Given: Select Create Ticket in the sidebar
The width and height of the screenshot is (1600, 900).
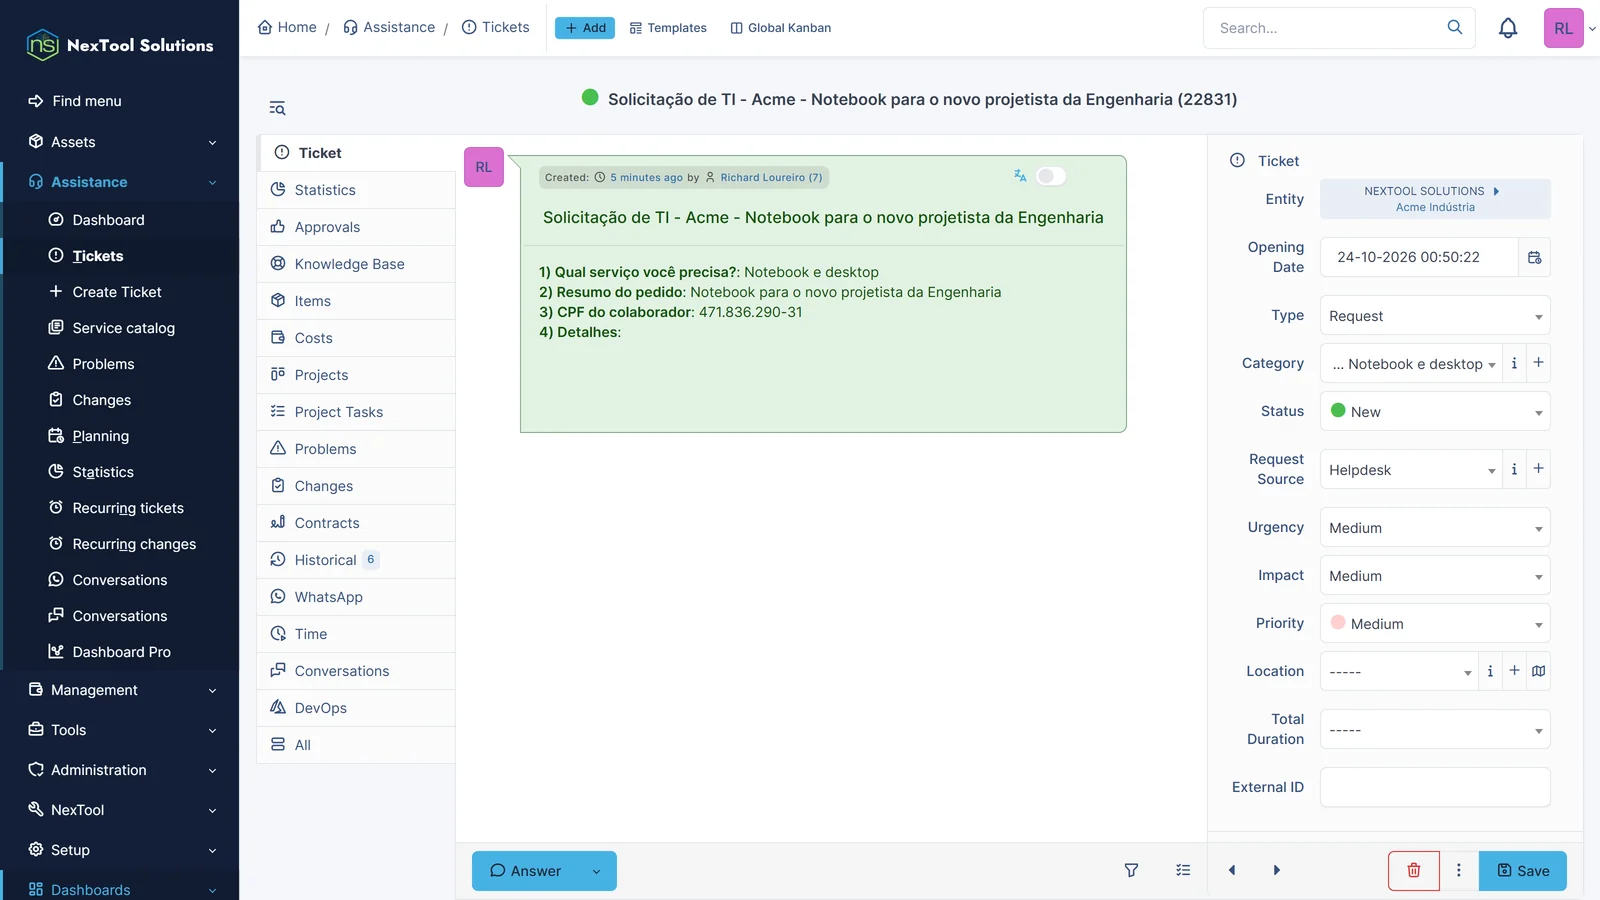Looking at the screenshot, I should coord(117,292).
